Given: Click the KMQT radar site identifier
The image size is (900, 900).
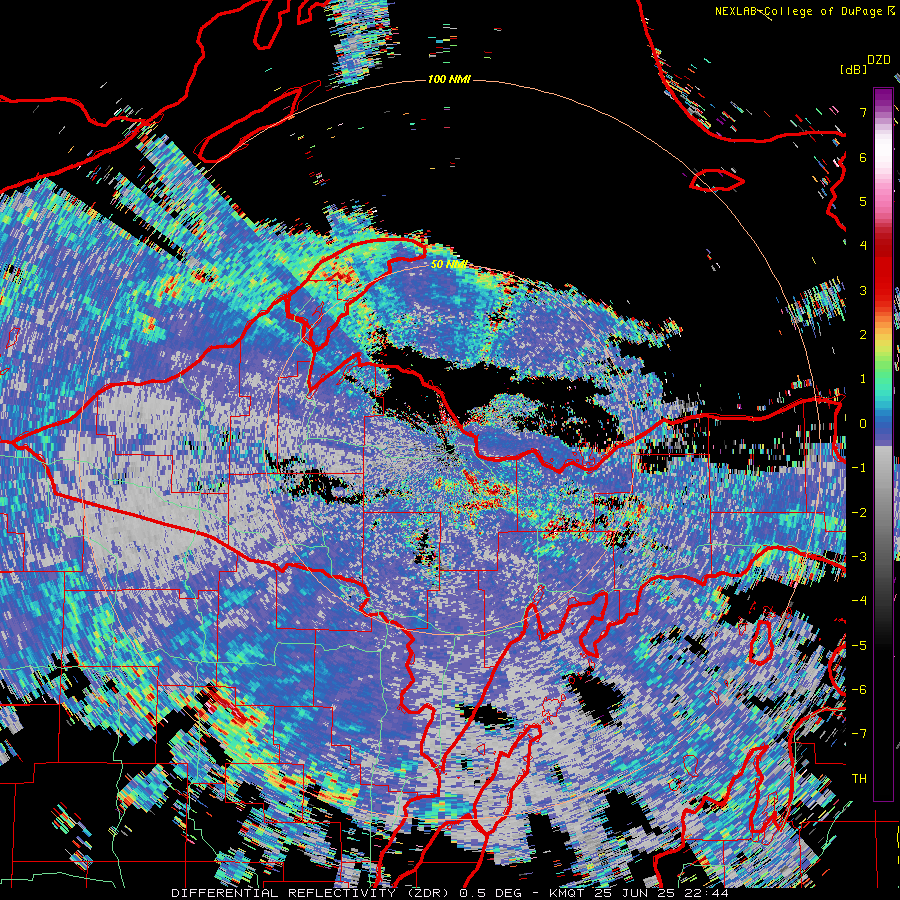Looking at the screenshot, I should pos(566,893).
